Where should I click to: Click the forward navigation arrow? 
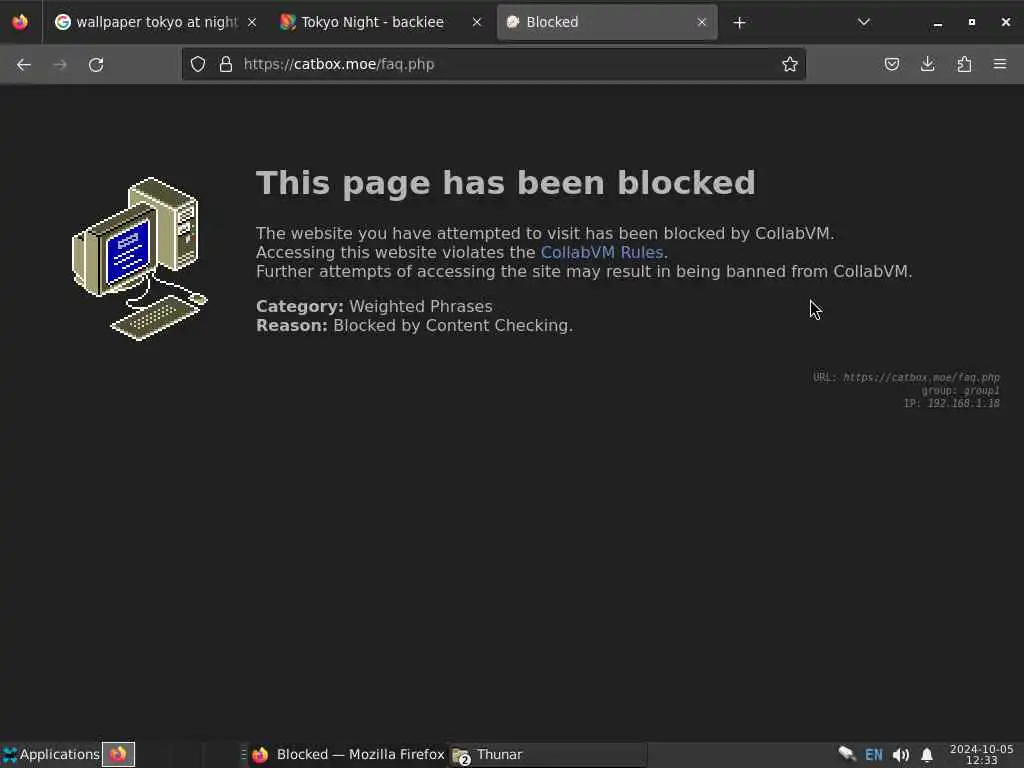(60, 65)
